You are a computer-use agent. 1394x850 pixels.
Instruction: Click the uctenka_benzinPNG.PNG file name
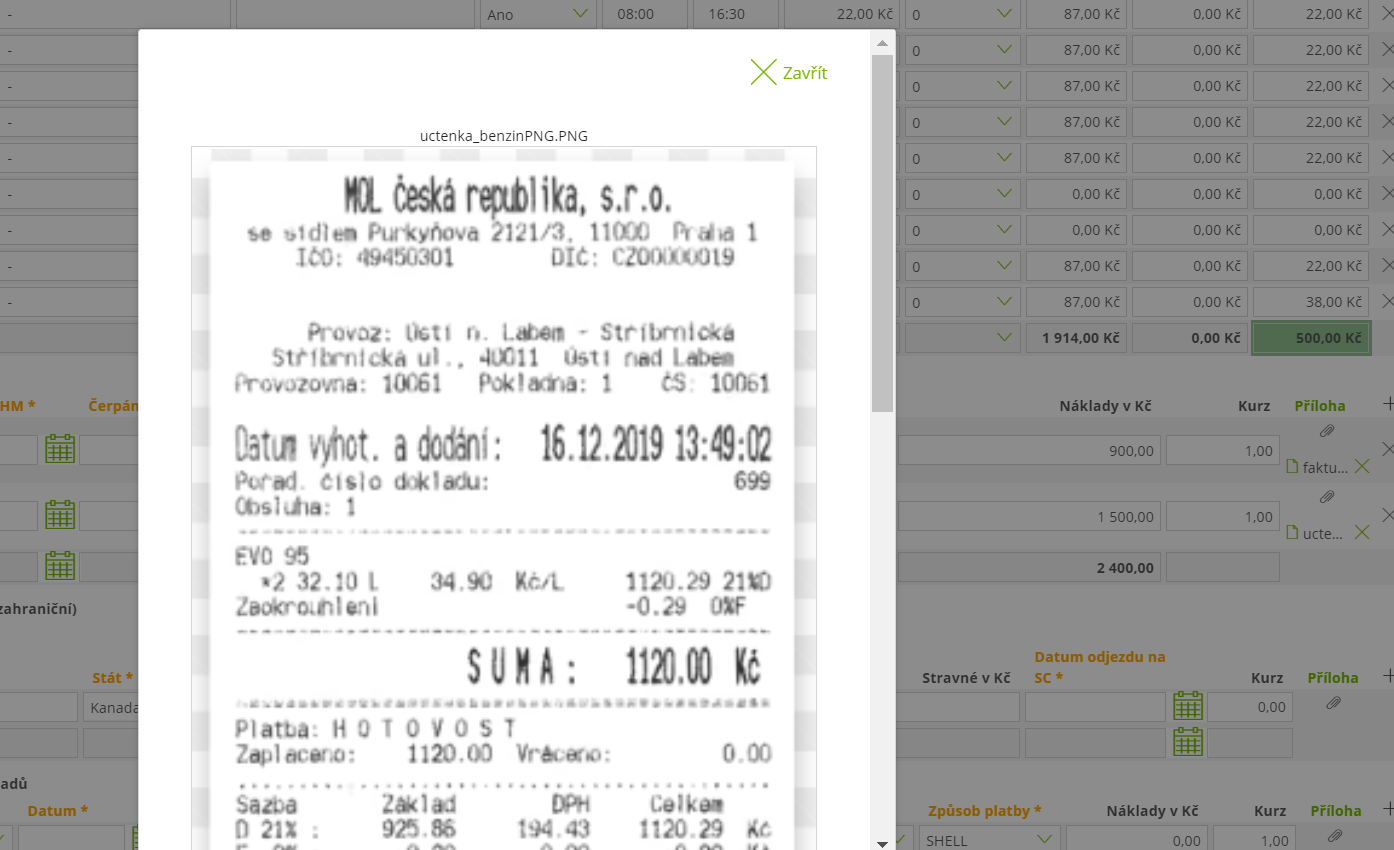(504, 135)
